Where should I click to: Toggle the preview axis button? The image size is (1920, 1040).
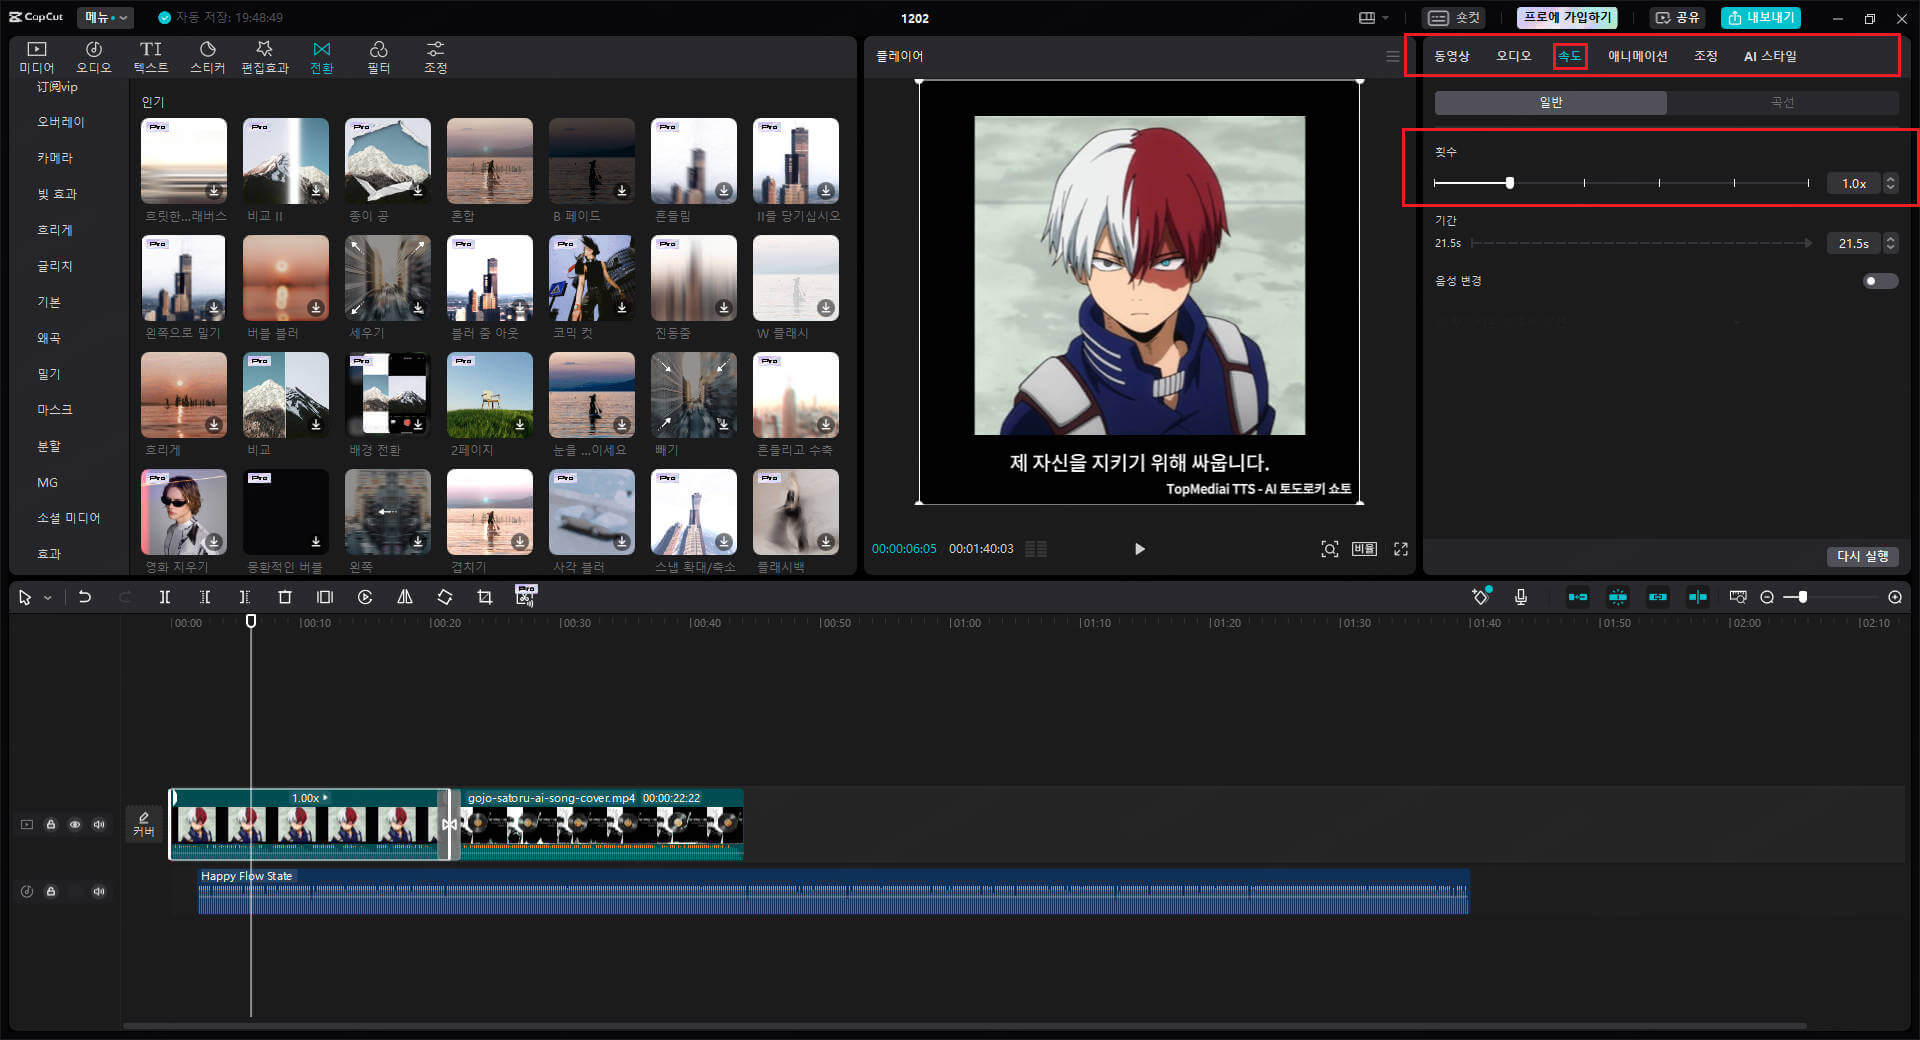pos(1698,597)
